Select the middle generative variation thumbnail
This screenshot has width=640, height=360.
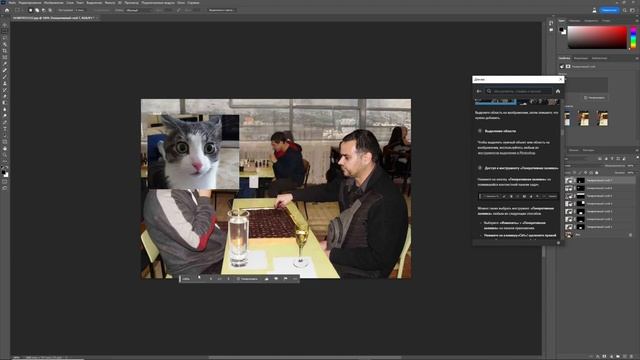pos(584,118)
